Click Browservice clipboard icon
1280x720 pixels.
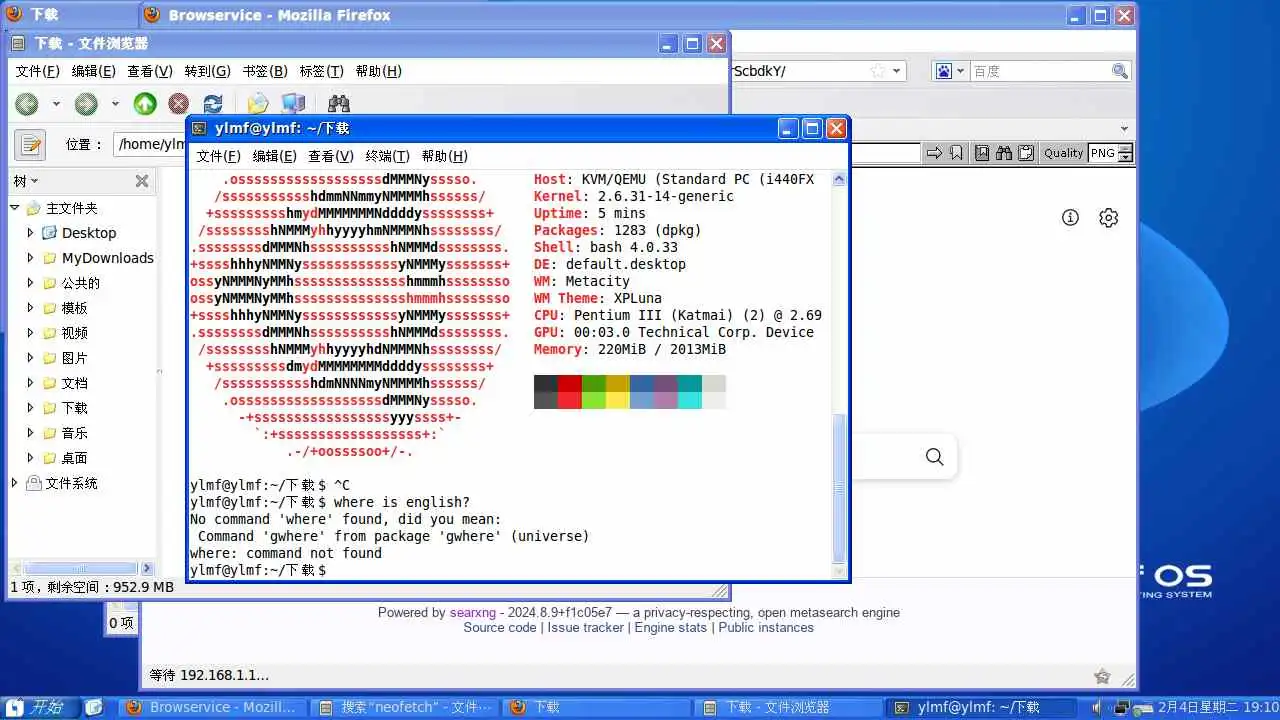(x=1026, y=153)
